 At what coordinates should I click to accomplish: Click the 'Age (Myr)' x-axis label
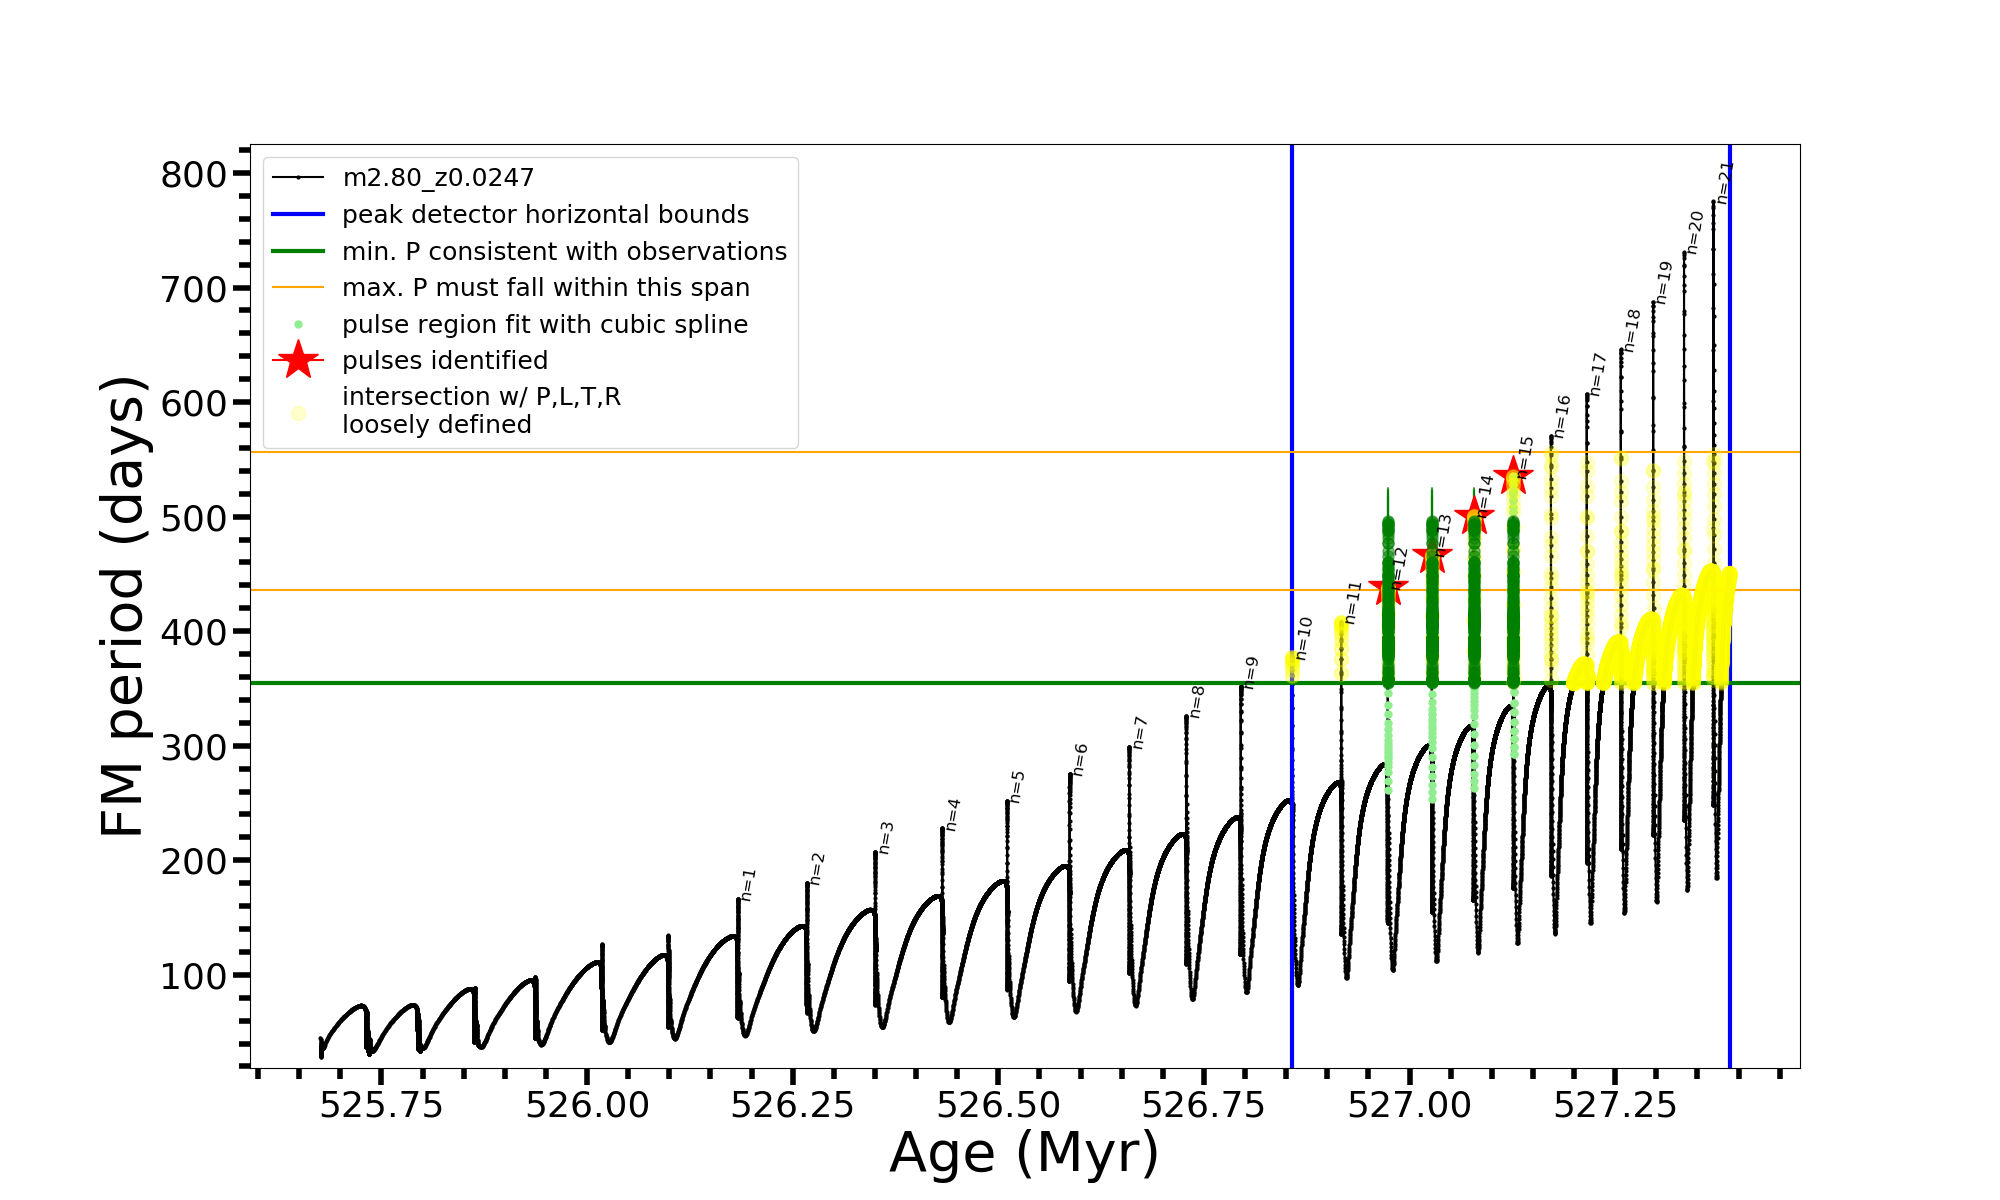point(1024,1152)
